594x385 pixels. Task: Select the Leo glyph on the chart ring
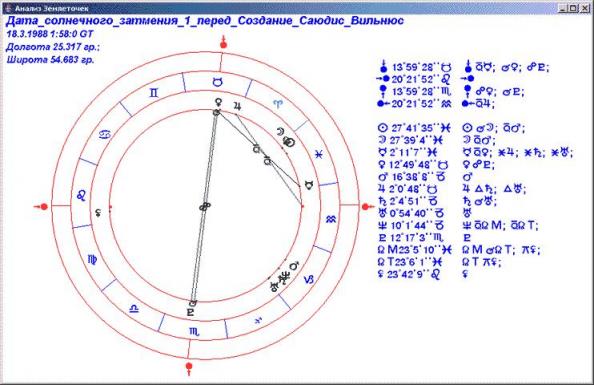(81, 196)
